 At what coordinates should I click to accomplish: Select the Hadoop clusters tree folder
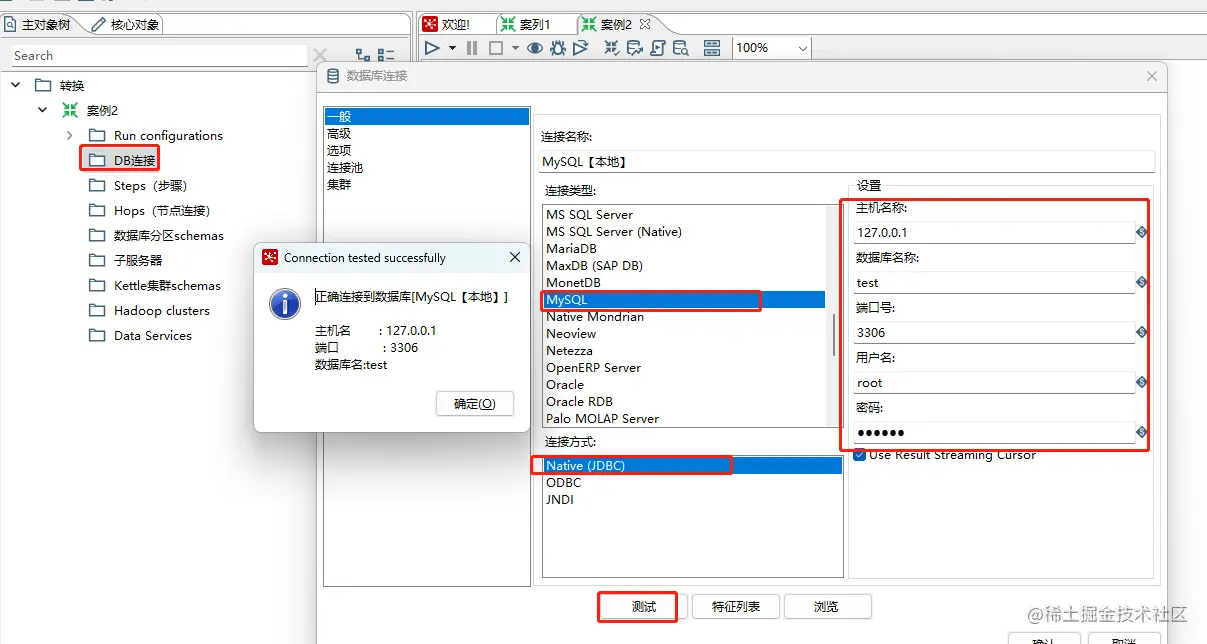click(x=149, y=310)
